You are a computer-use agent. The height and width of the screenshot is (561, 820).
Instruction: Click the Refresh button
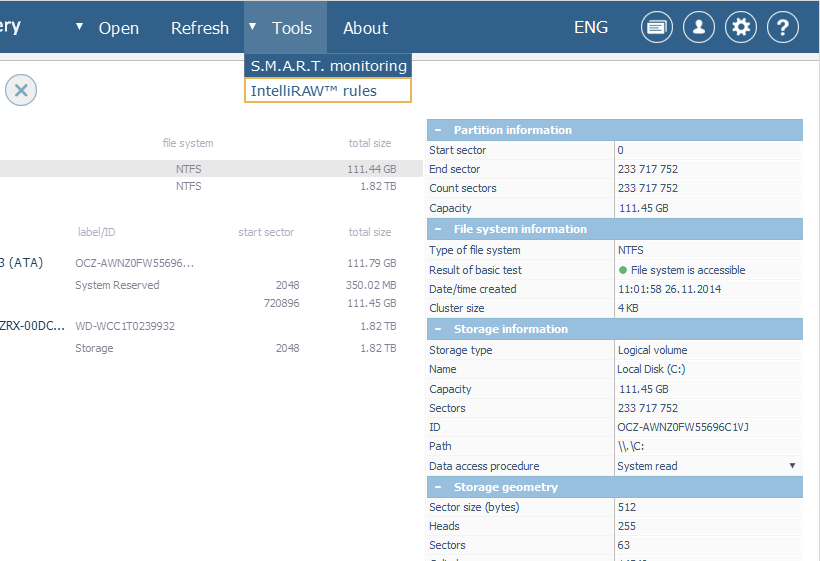point(200,28)
